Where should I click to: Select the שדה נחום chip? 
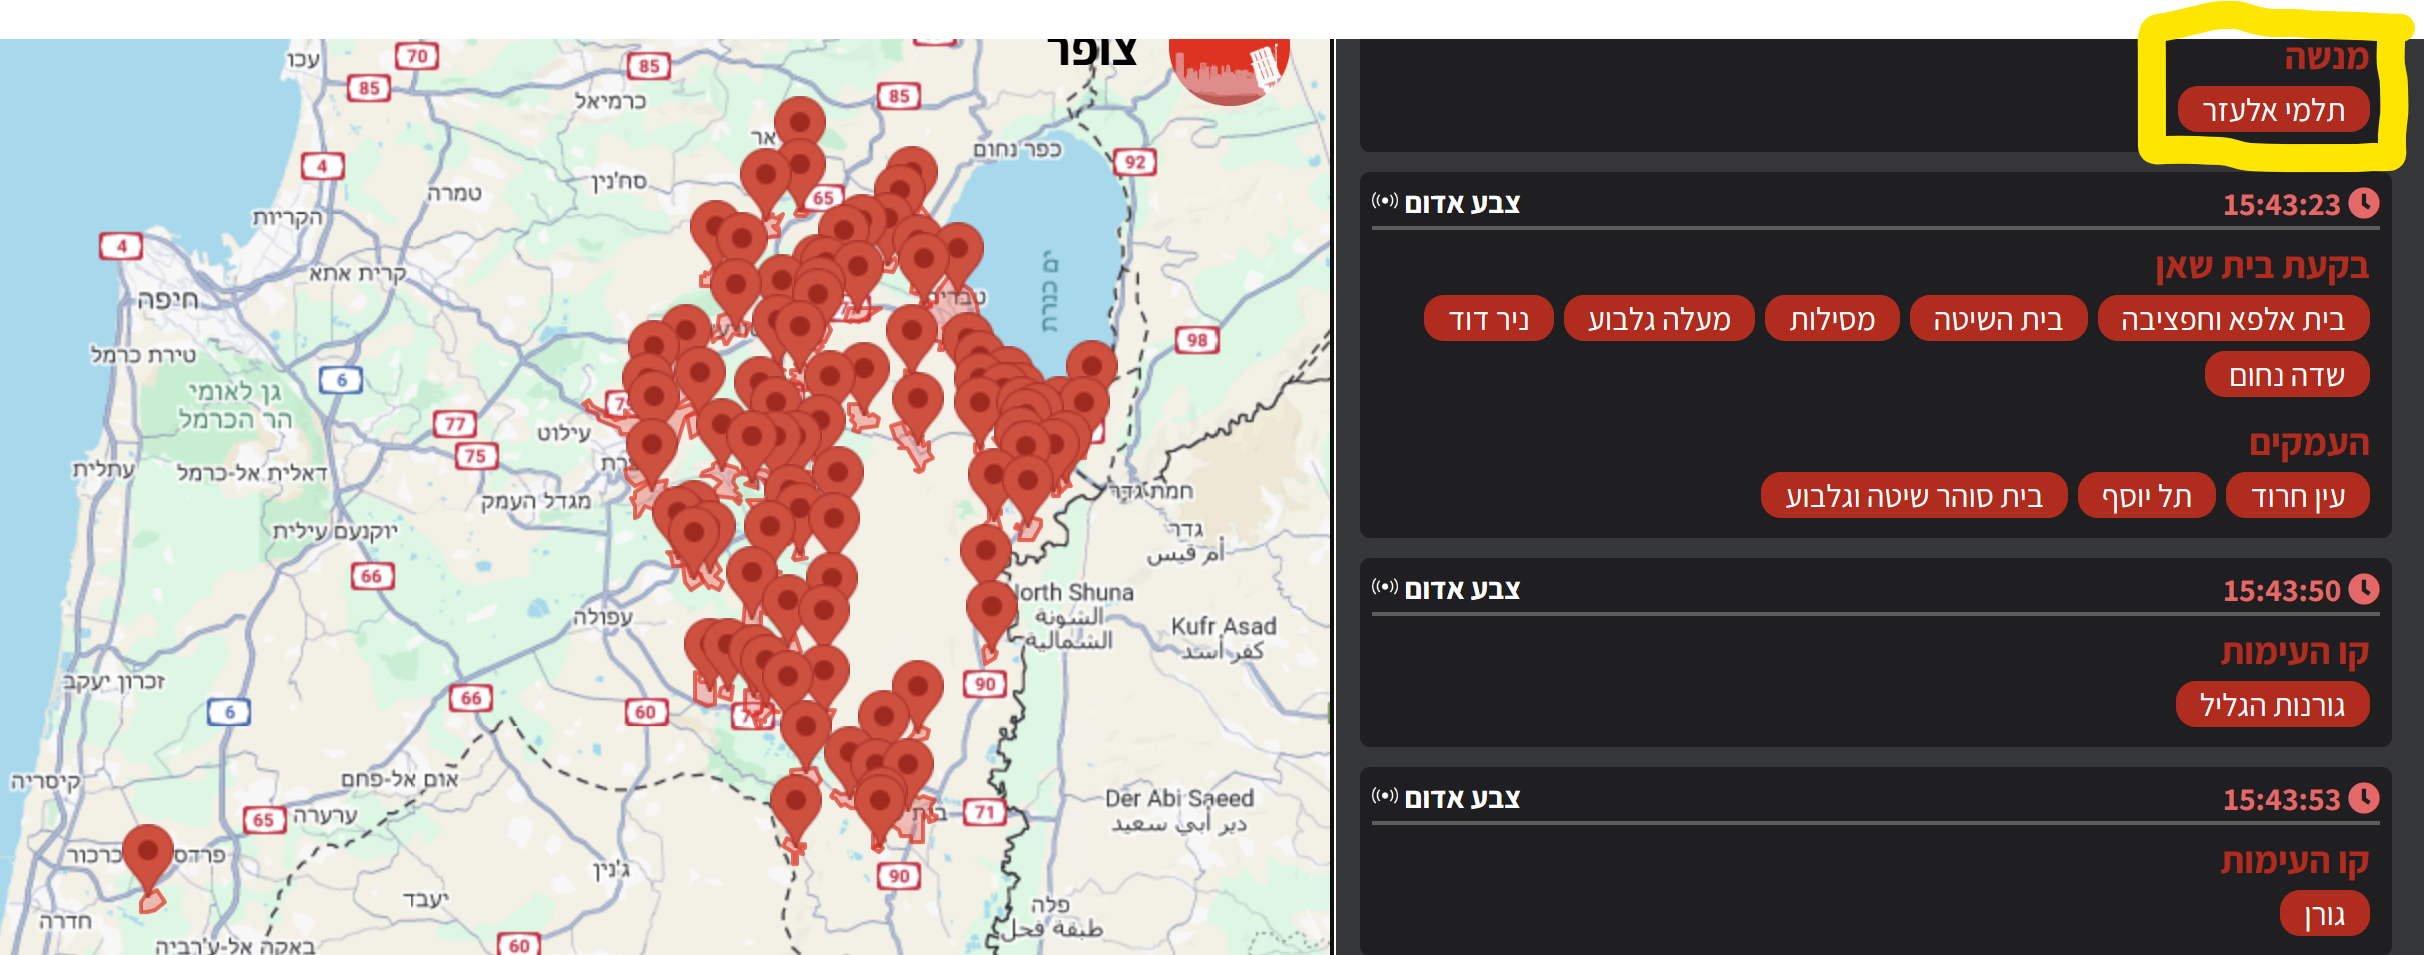coord(2287,375)
